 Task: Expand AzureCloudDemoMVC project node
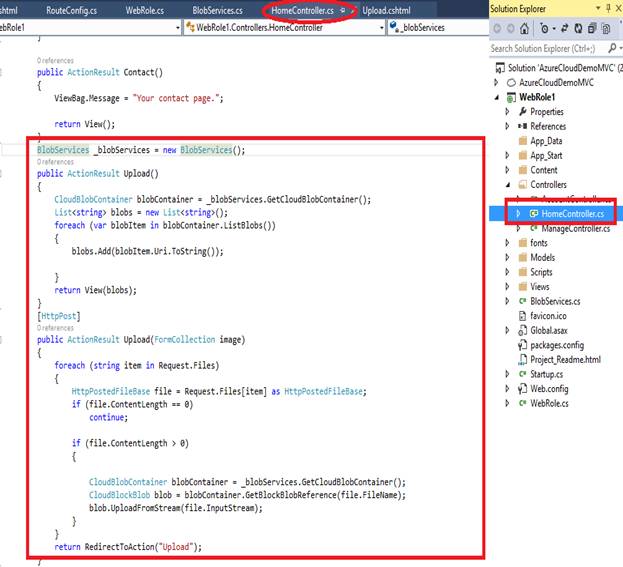coord(496,83)
